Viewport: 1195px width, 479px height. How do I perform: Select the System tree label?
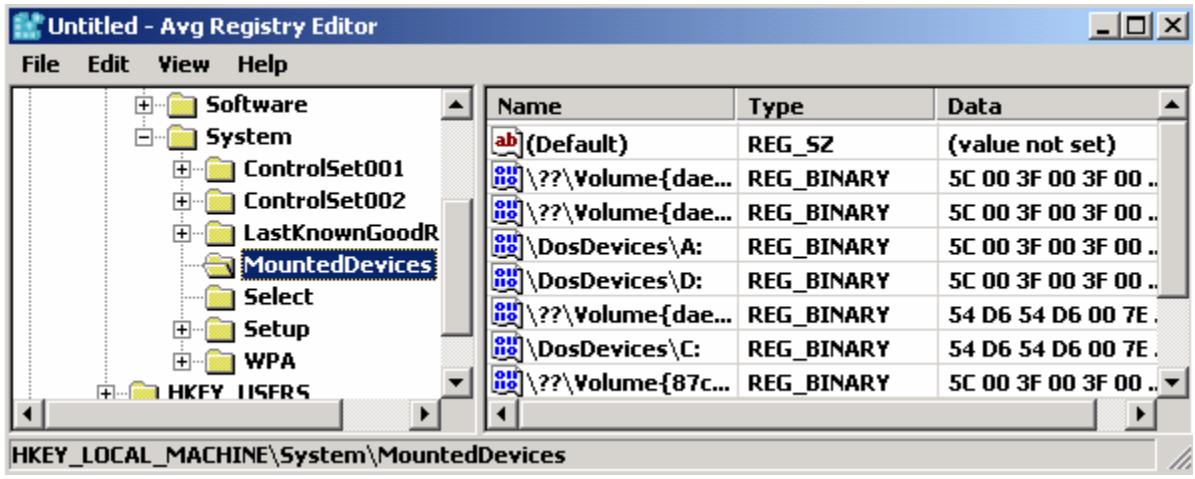[248, 137]
